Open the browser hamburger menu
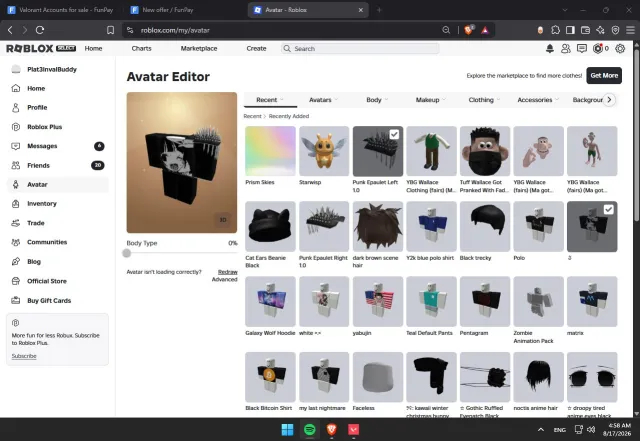The height and width of the screenshot is (441, 640). point(630,30)
